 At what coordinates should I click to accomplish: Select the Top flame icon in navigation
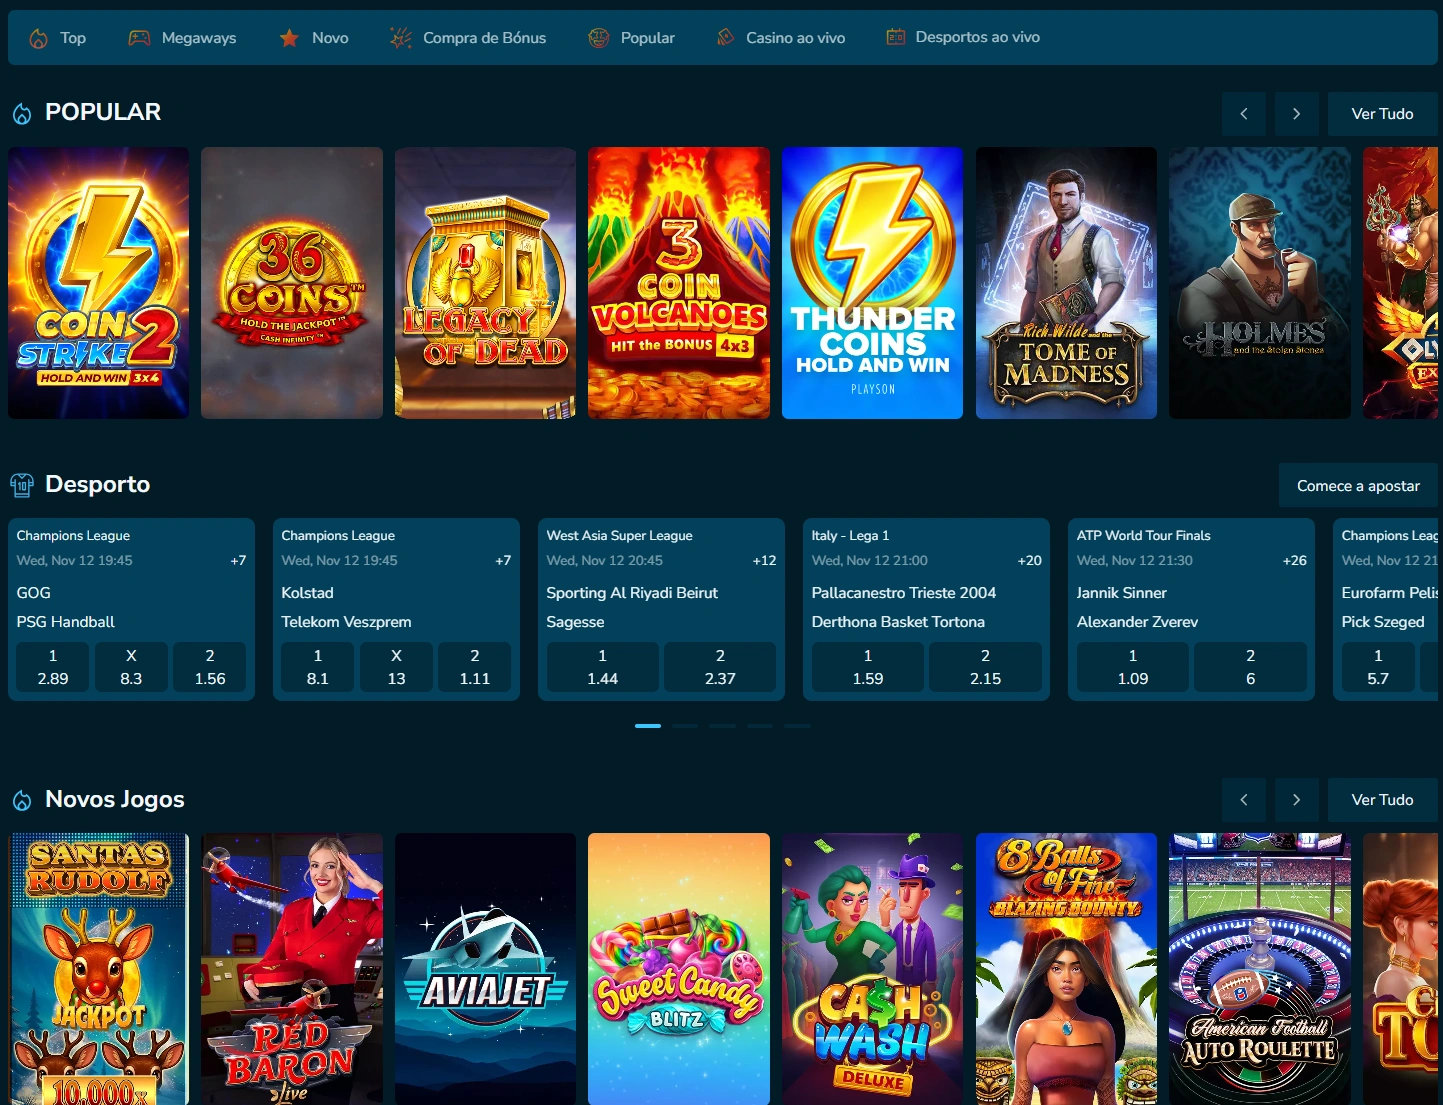[x=38, y=37]
